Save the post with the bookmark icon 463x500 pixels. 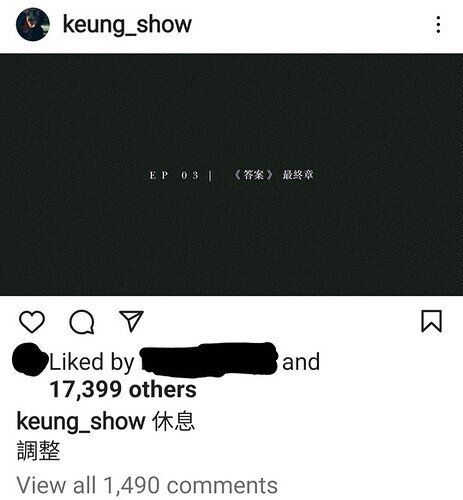[432, 321]
